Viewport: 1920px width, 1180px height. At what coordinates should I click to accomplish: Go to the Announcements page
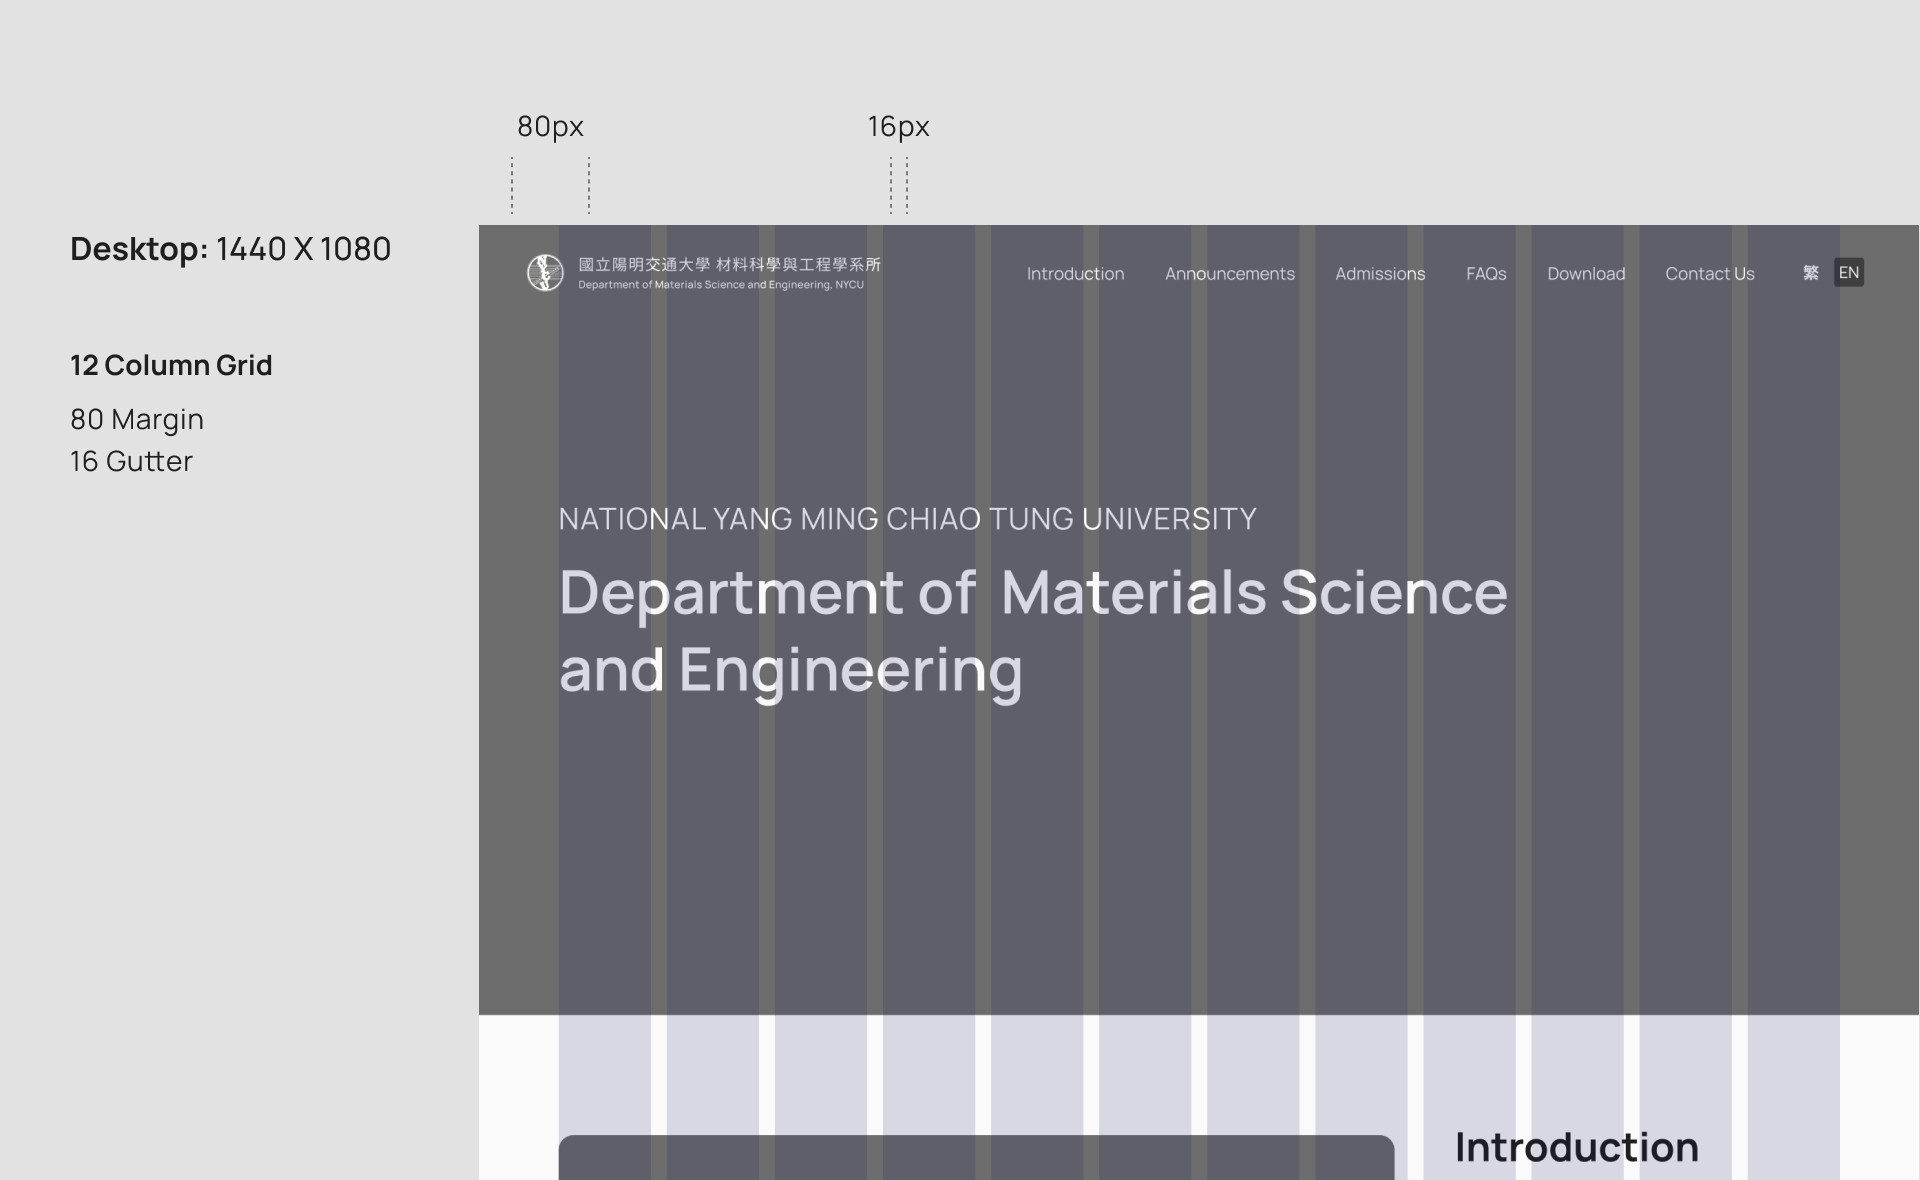pyautogui.click(x=1229, y=273)
